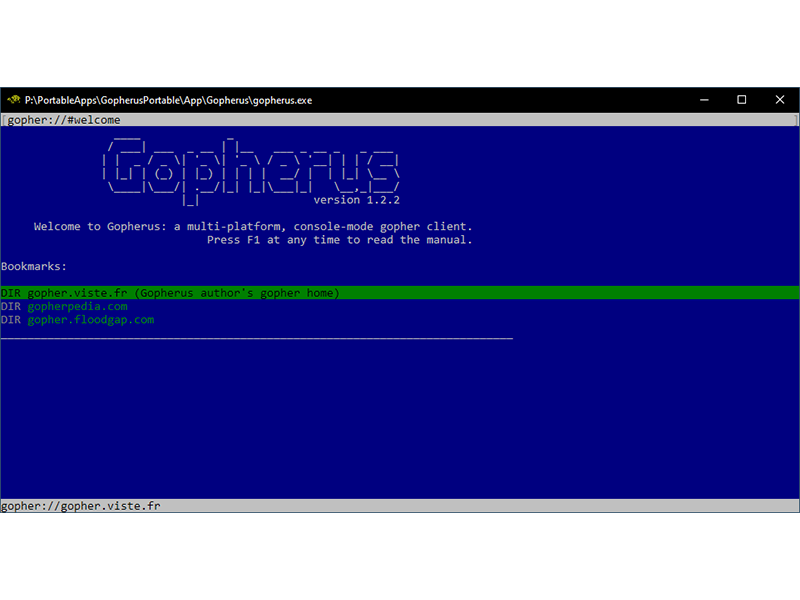Click the Gopherus app icon in title bar
Screen dimensions: 800x600
[x=14, y=100]
